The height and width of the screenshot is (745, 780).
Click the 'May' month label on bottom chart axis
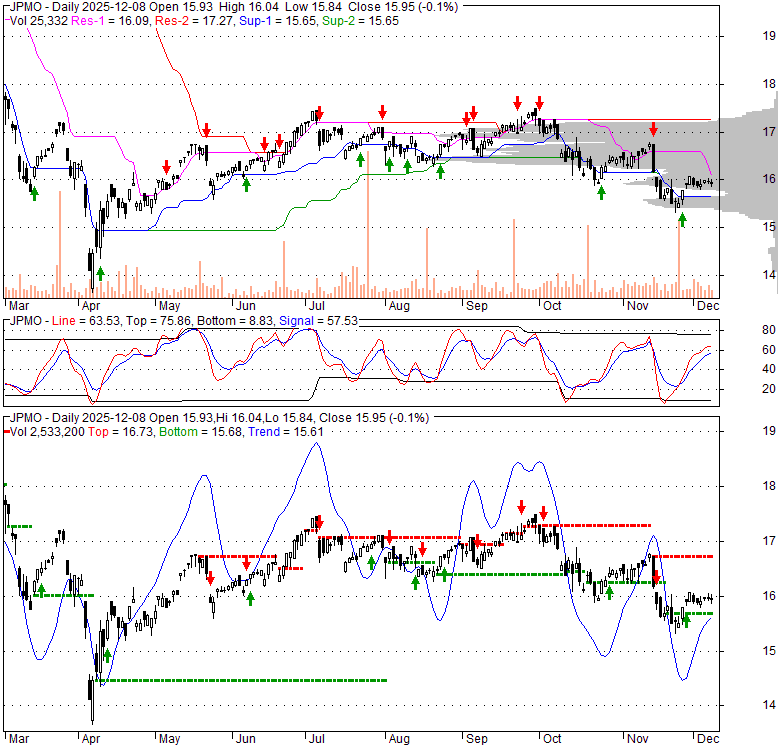[169, 739]
